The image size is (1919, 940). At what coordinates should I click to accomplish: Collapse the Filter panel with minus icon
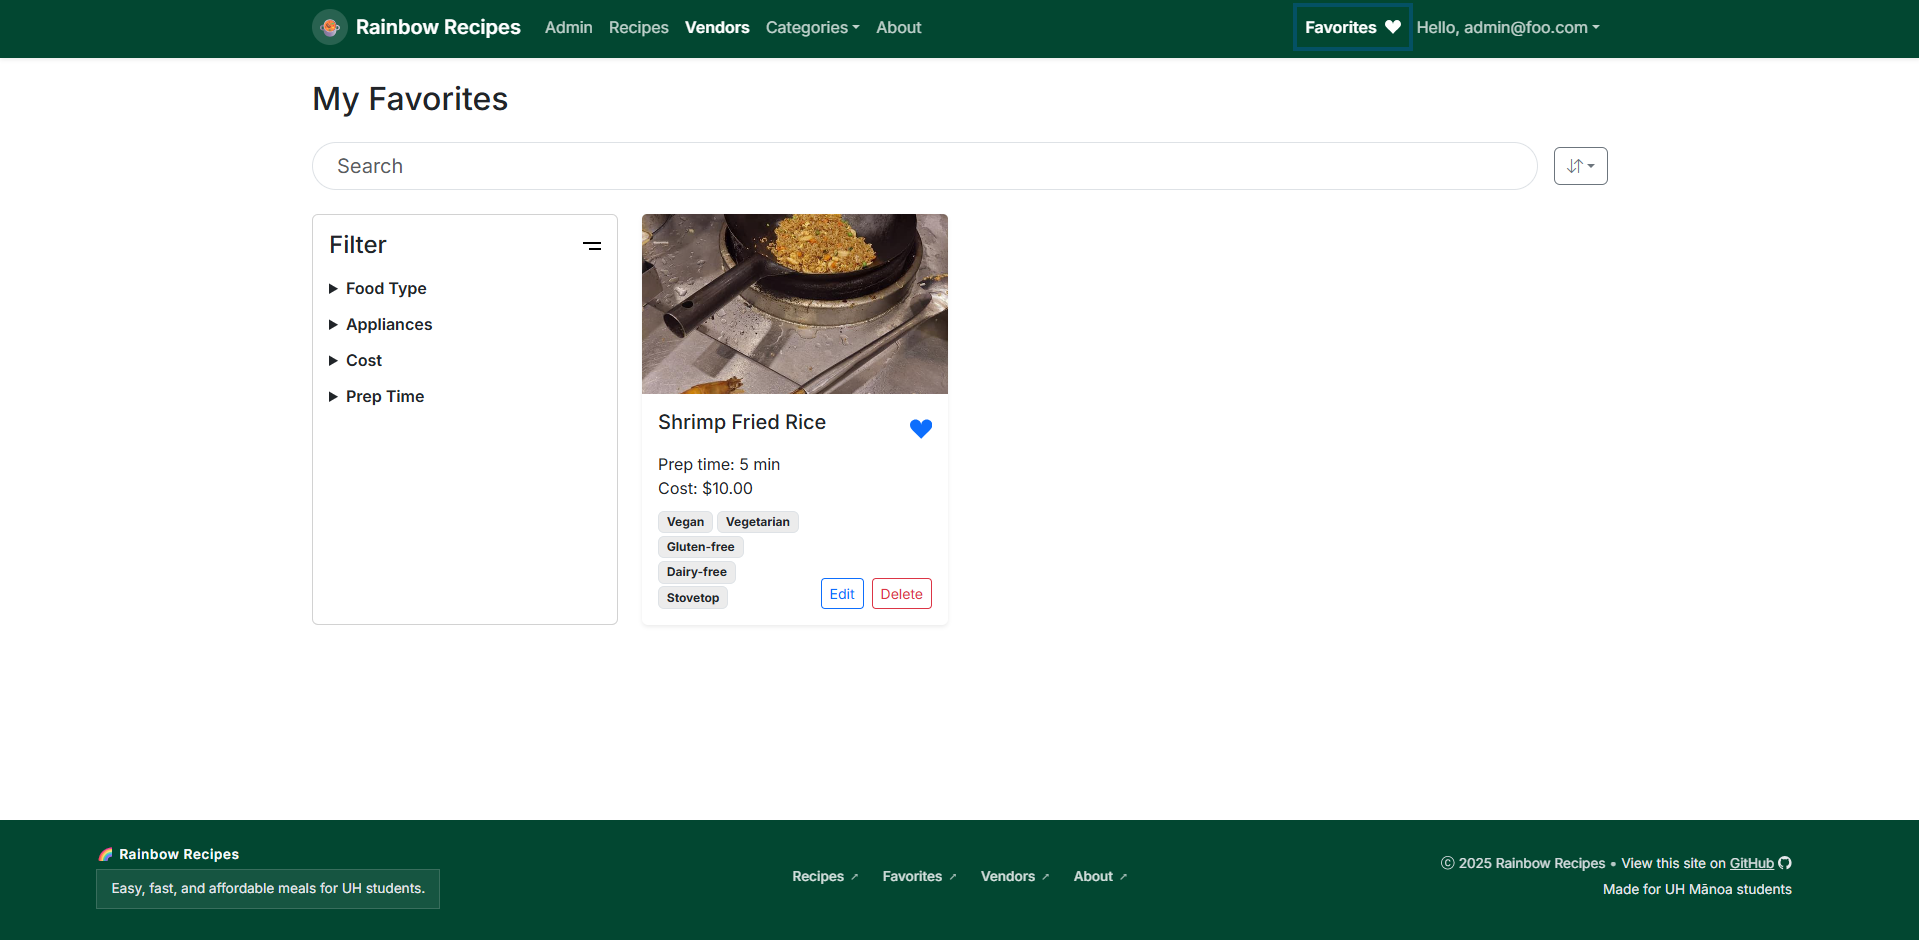[x=592, y=246]
